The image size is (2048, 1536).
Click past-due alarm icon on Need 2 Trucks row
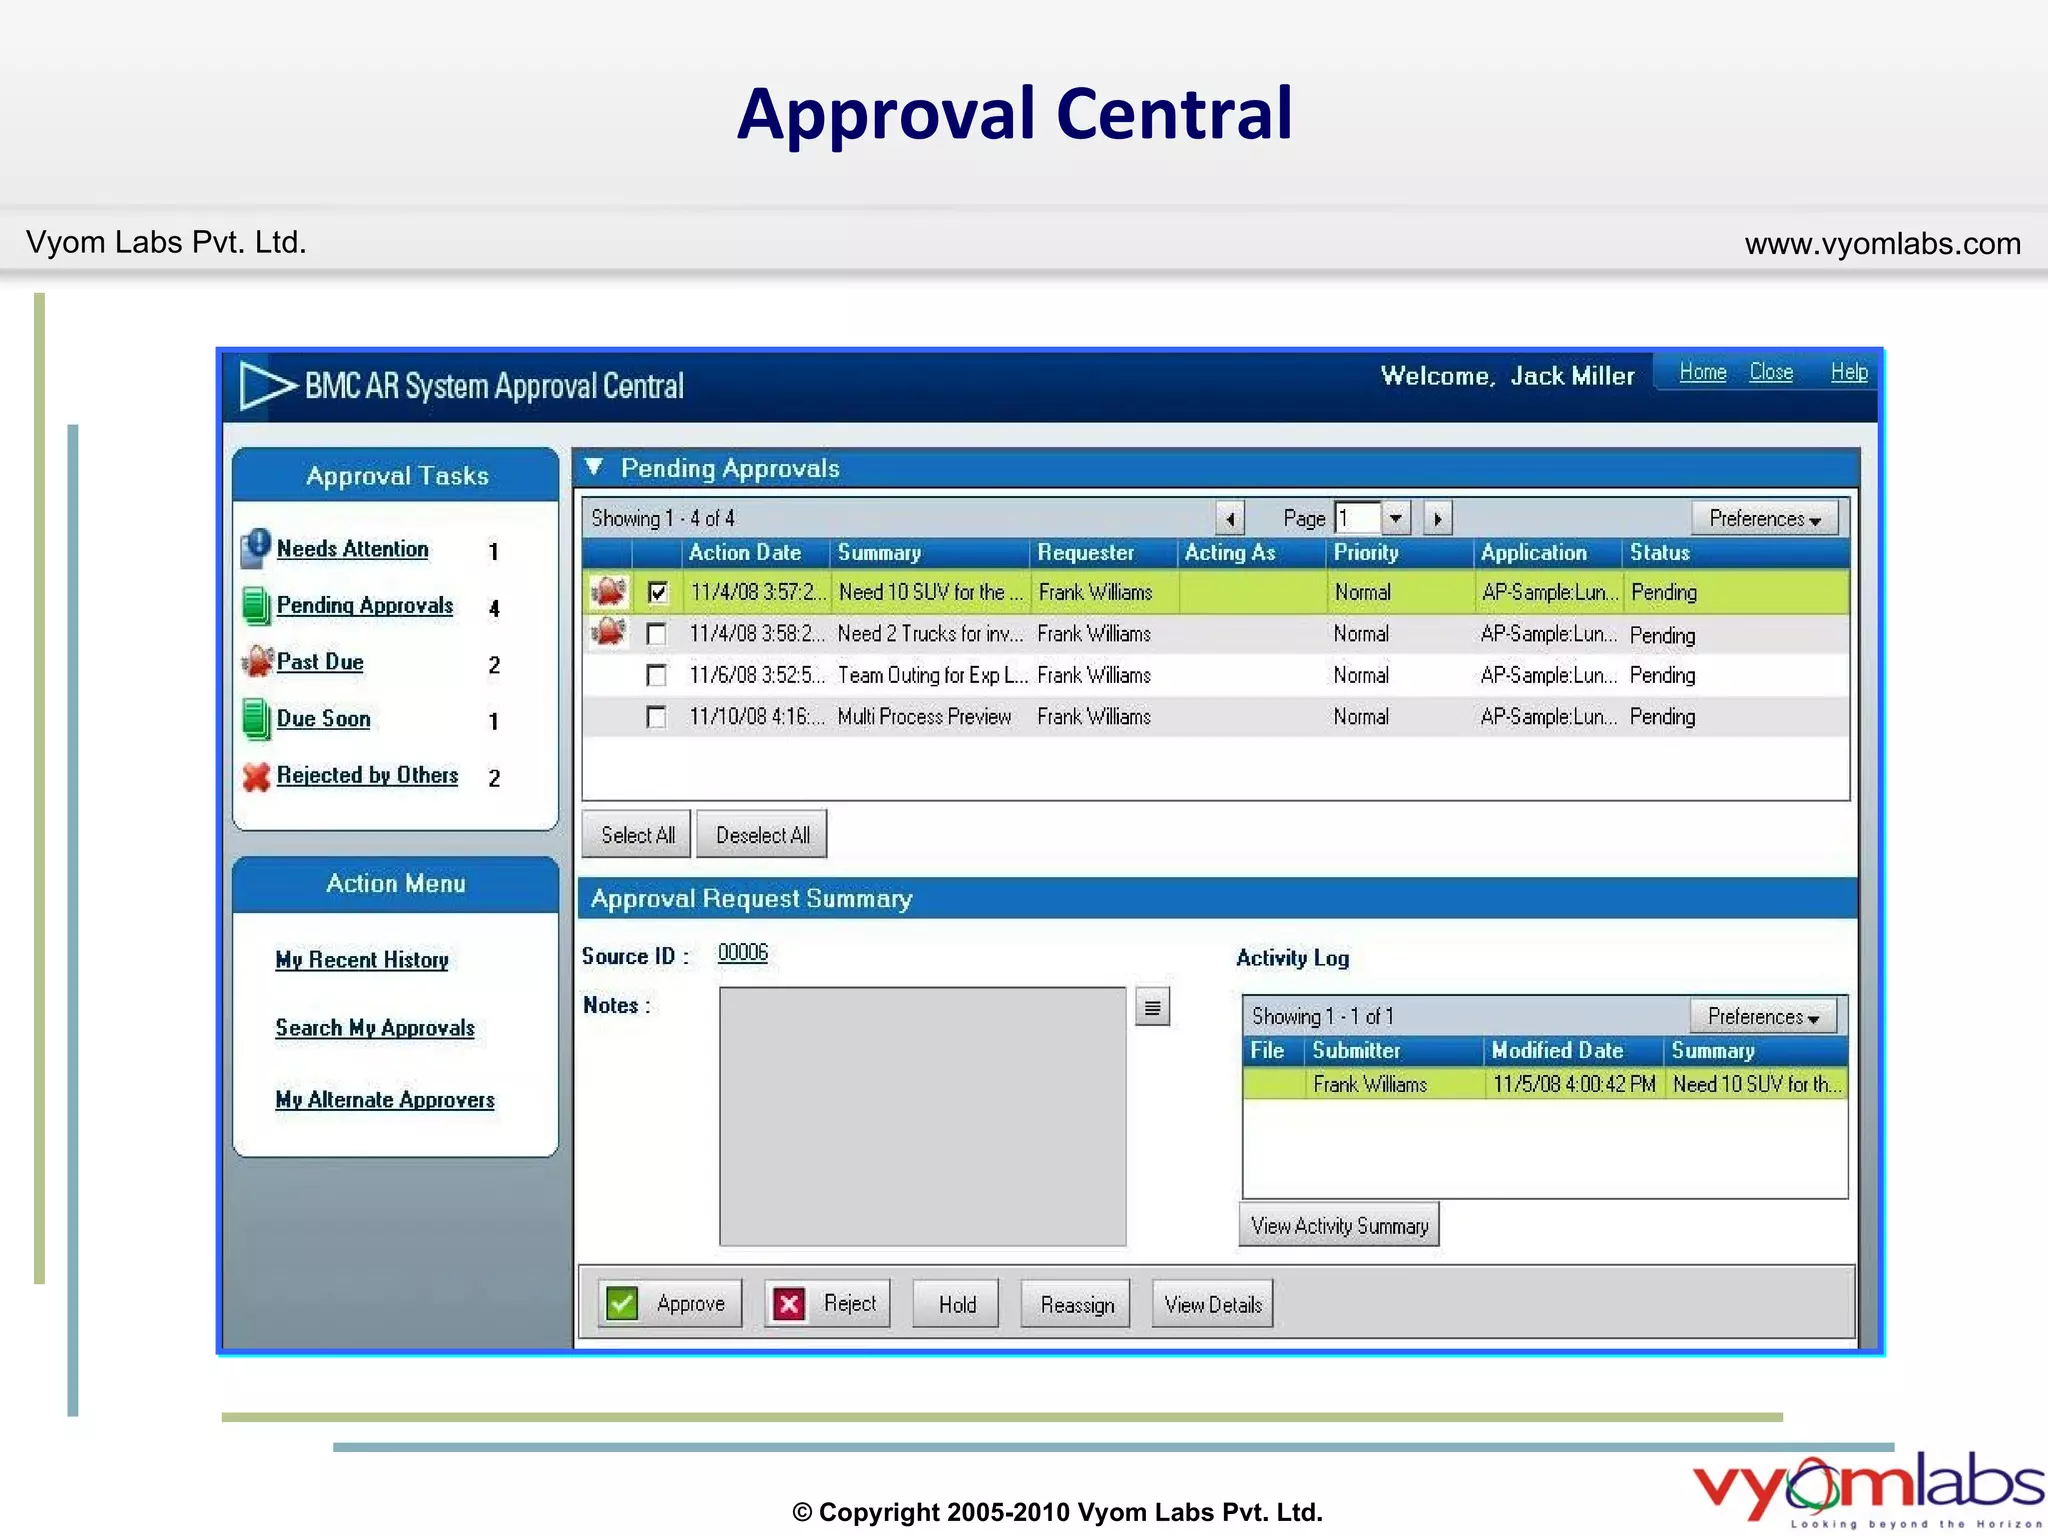tap(608, 632)
